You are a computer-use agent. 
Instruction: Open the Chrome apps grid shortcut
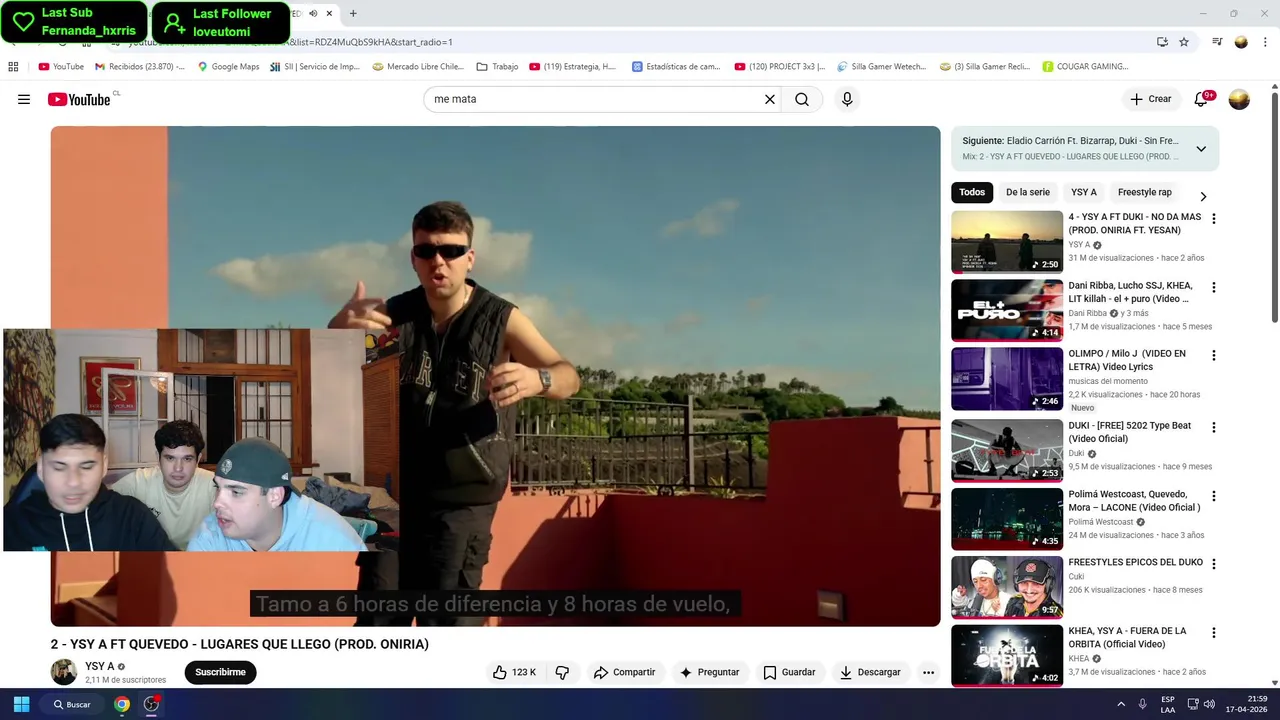(x=13, y=67)
